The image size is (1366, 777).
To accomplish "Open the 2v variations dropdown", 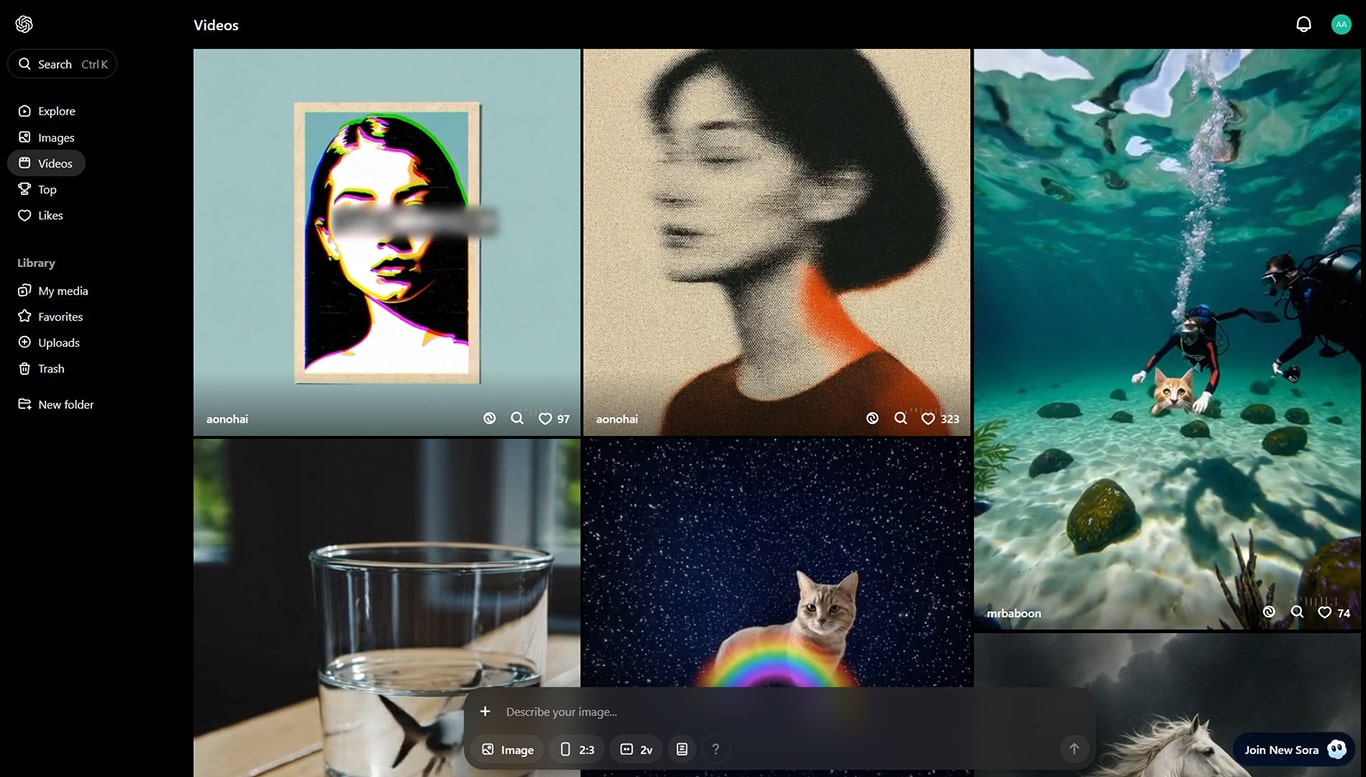I will point(636,749).
